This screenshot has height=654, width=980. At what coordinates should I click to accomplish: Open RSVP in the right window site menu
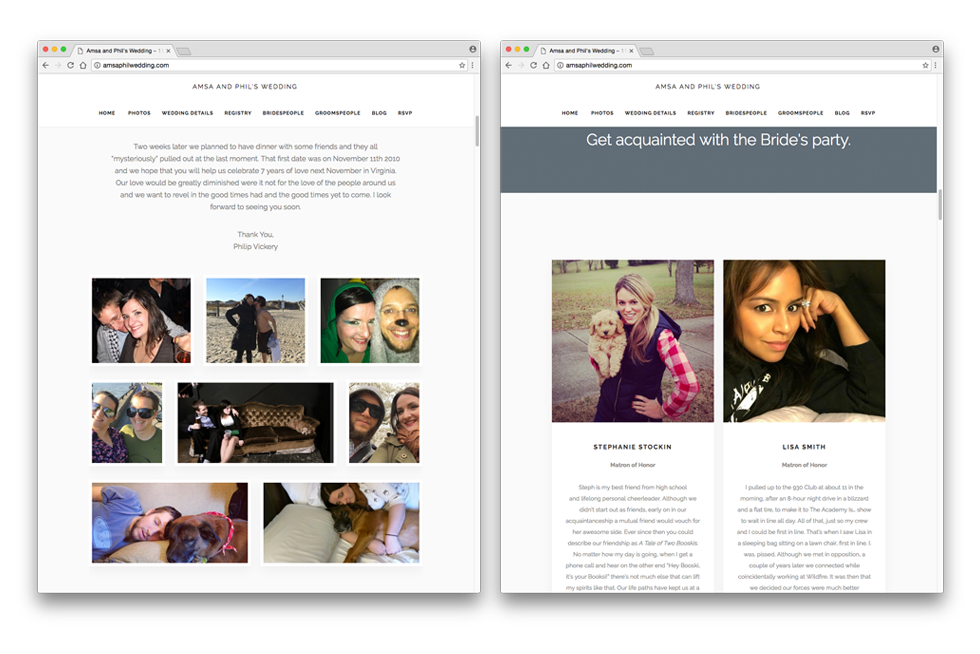click(x=868, y=113)
